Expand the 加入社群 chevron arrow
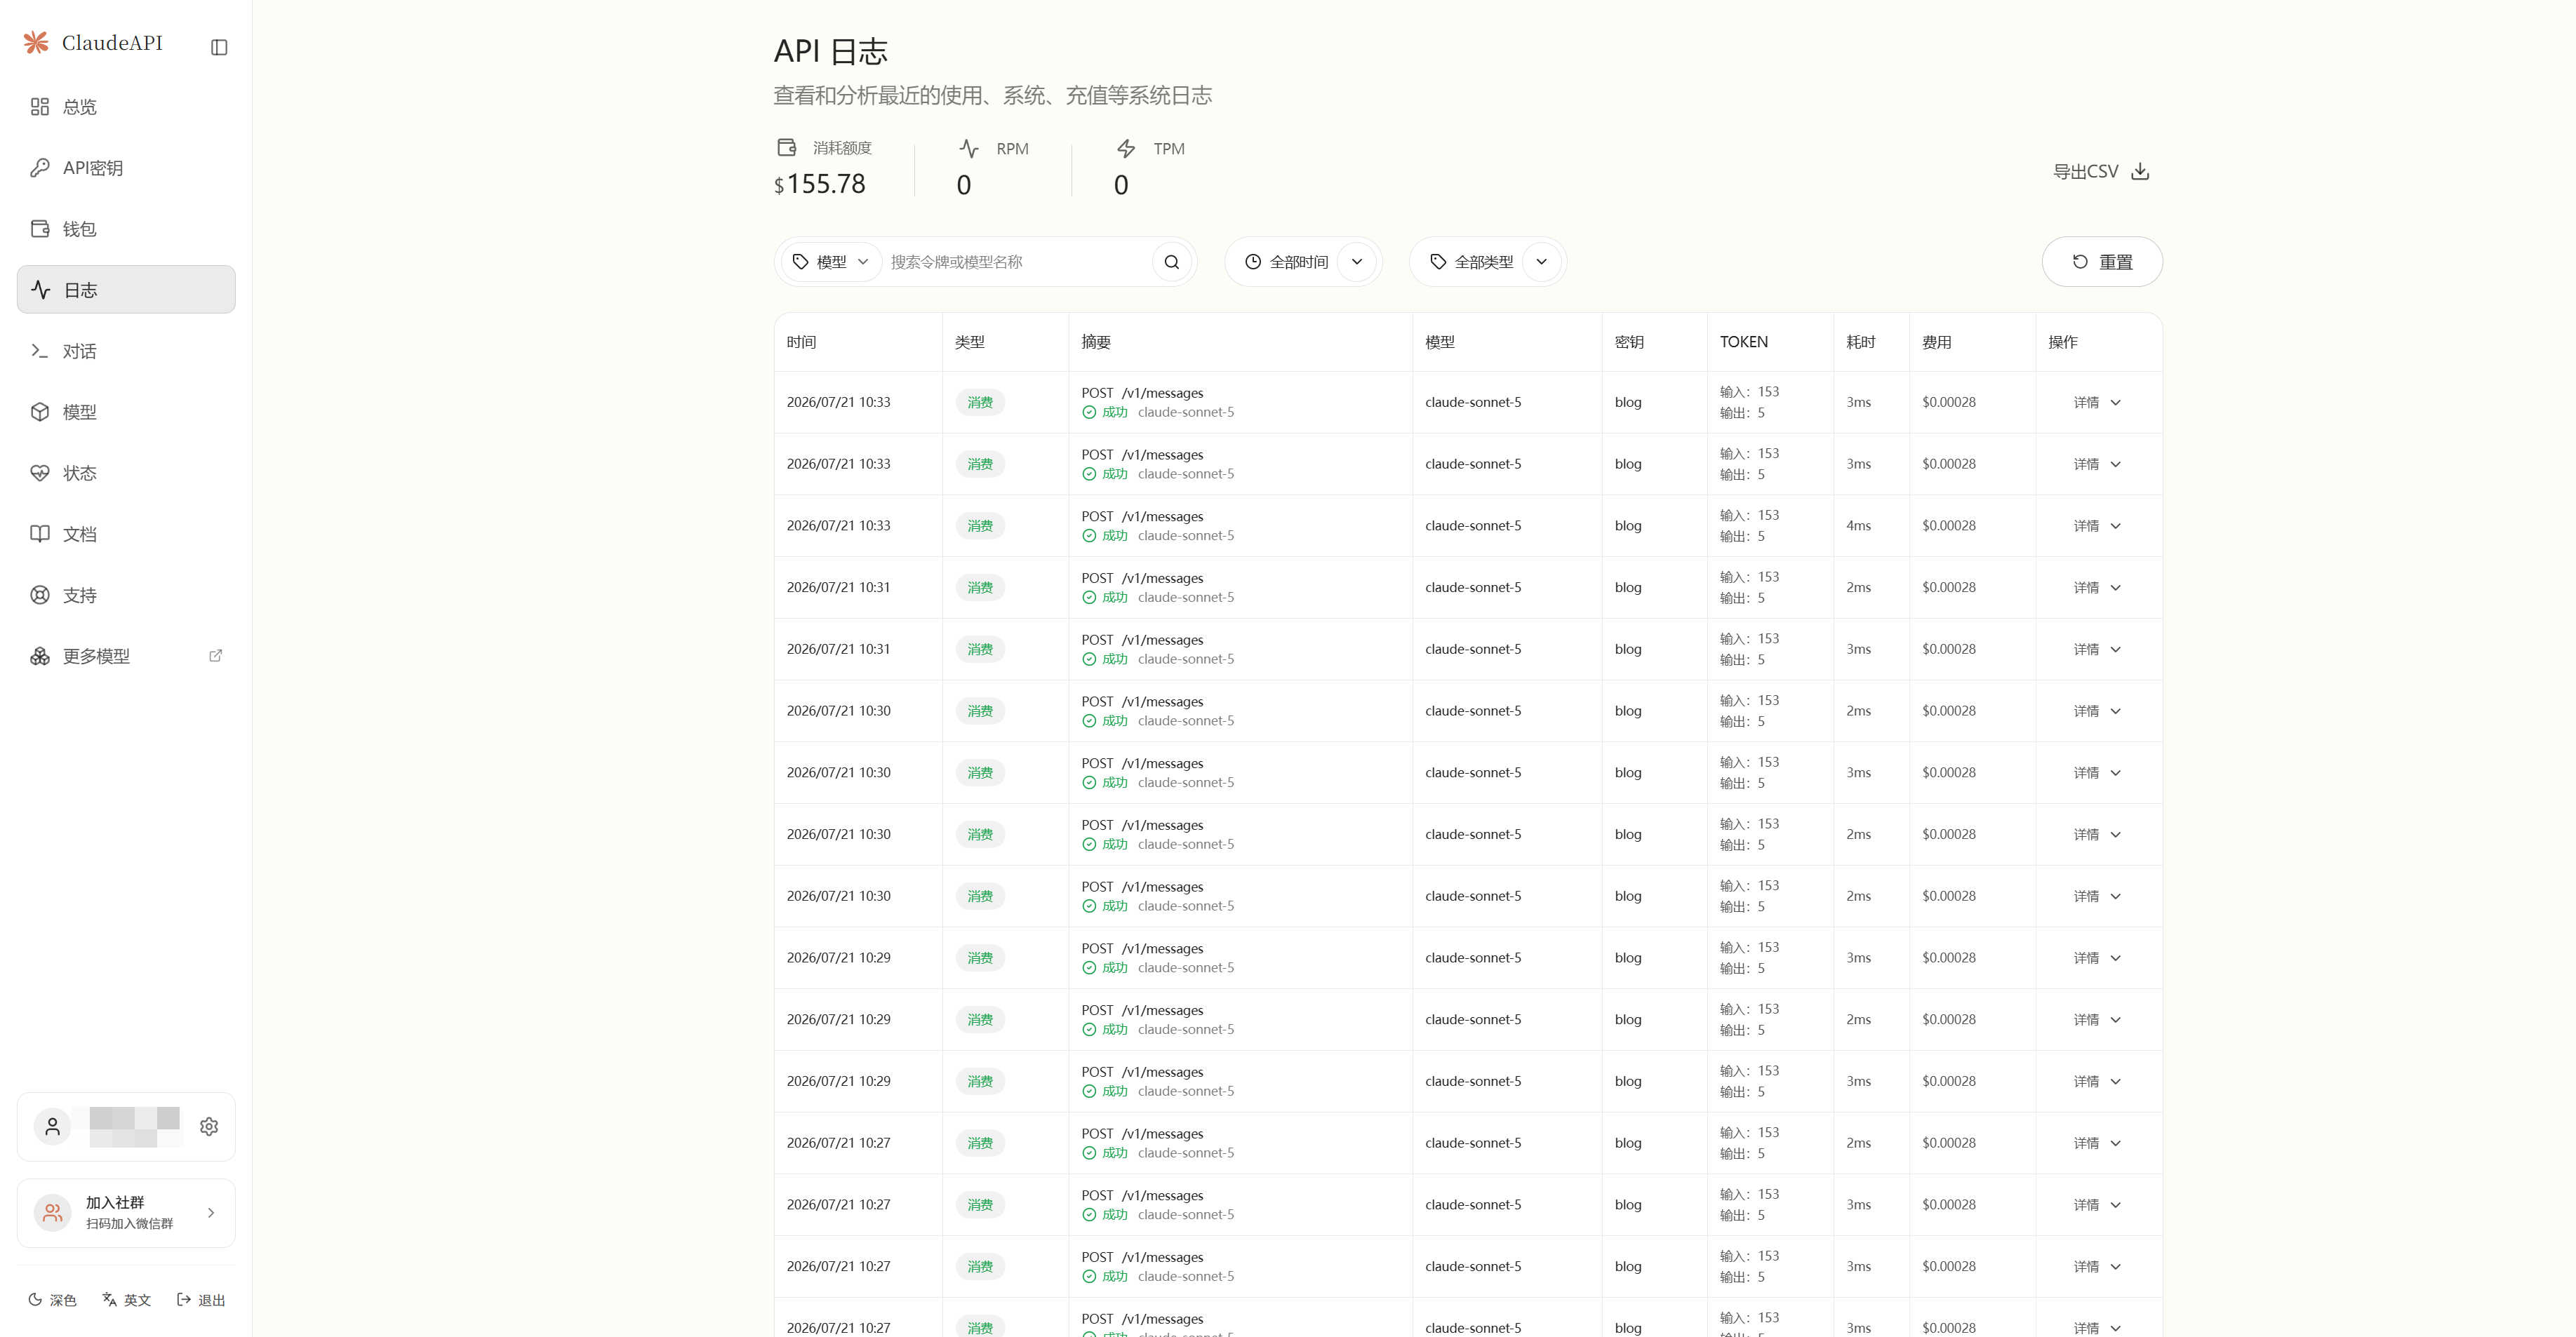The height and width of the screenshot is (1337, 2576). 211,1213
